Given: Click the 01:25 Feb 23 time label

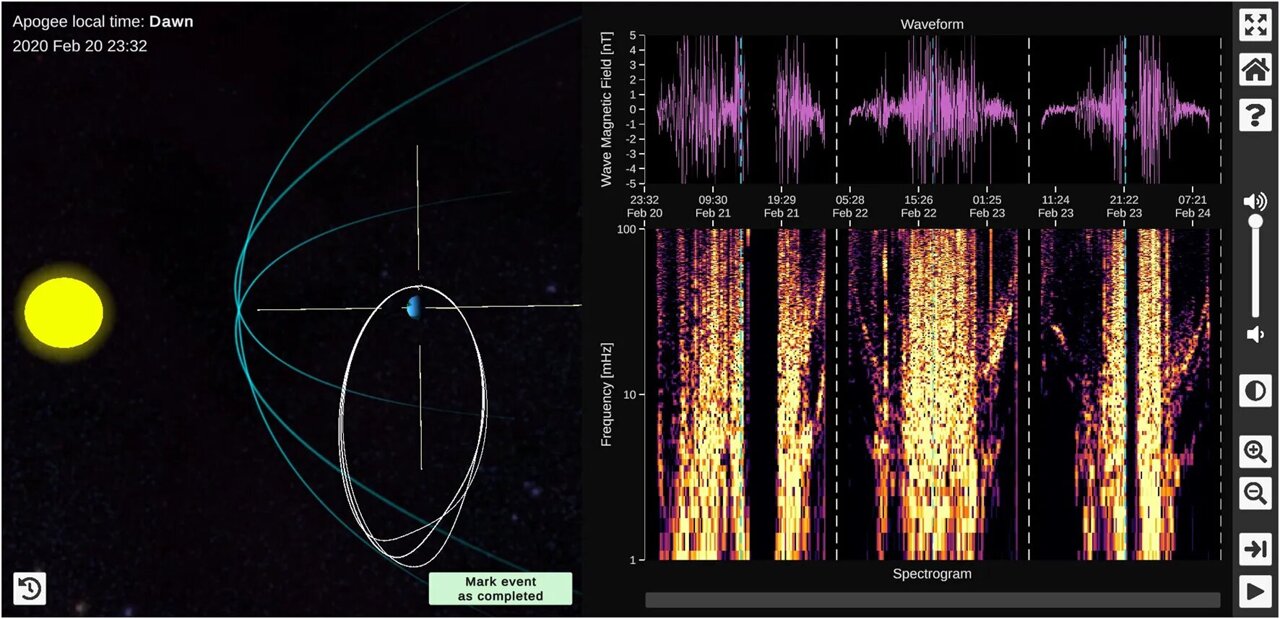Looking at the screenshot, I should click(x=986, y=206).
